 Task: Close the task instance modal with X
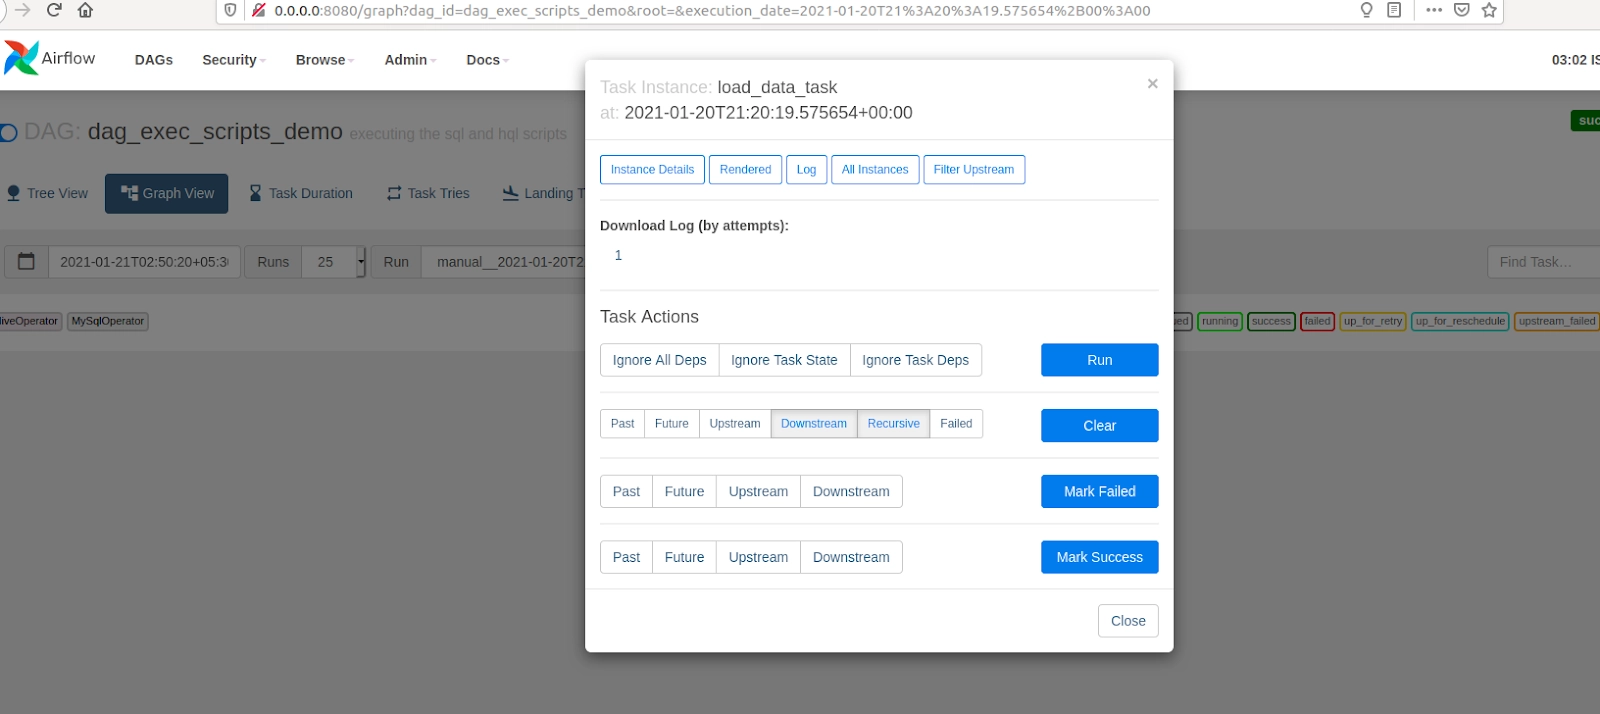pyautogui.click(x=1152, y=84)
